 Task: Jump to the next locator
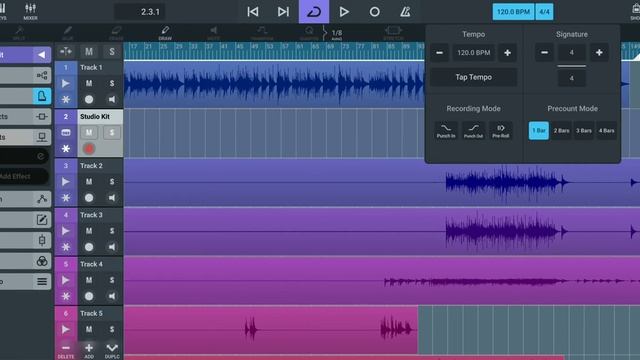[283, 12]
